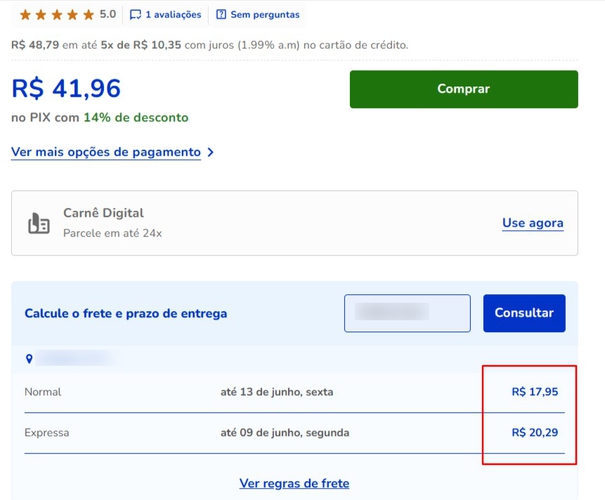The height and width of the screenshot is (500, 605).
Task: Expand payment options using the chevron arrow
Action: (210, 153)
